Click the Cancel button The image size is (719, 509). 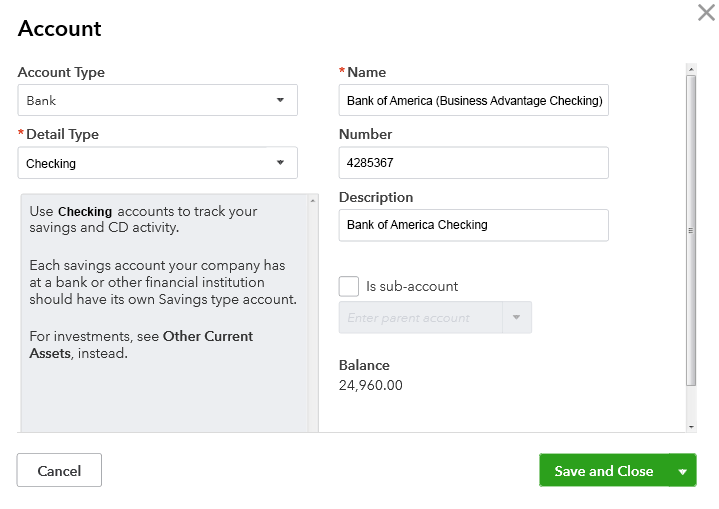click(x=59, y=470)
